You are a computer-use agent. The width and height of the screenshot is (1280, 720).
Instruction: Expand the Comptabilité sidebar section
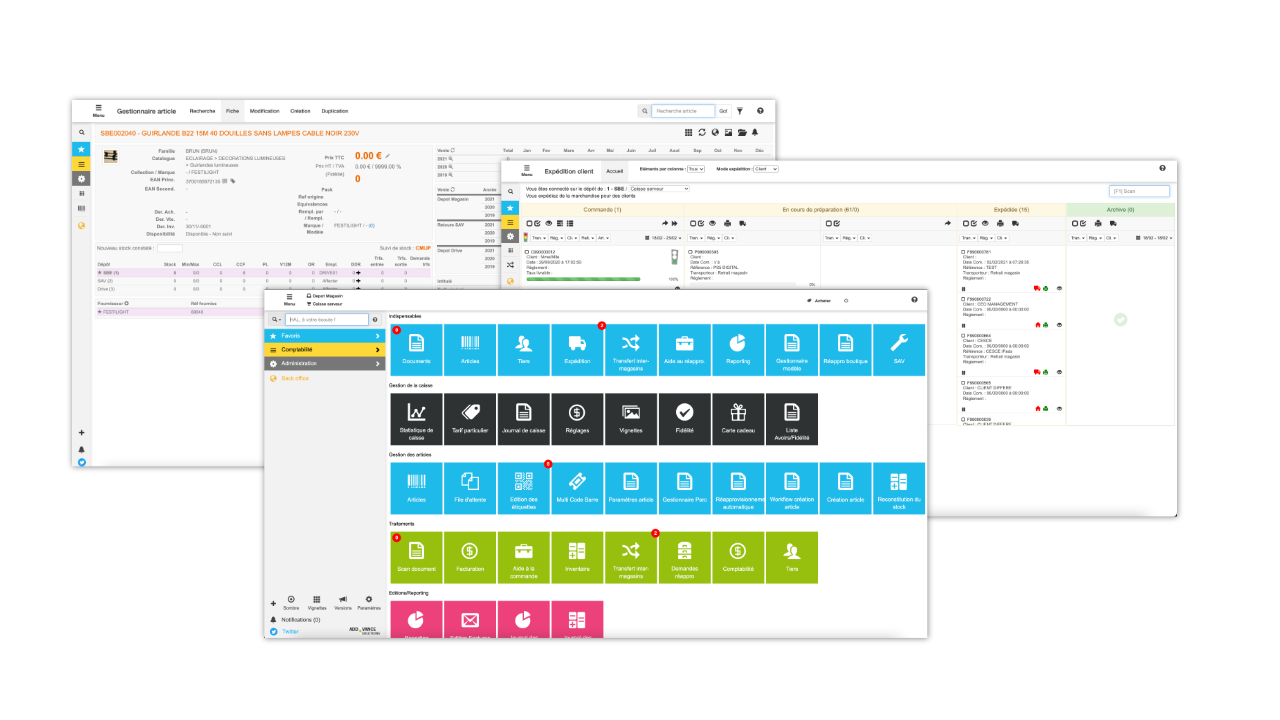324,350
